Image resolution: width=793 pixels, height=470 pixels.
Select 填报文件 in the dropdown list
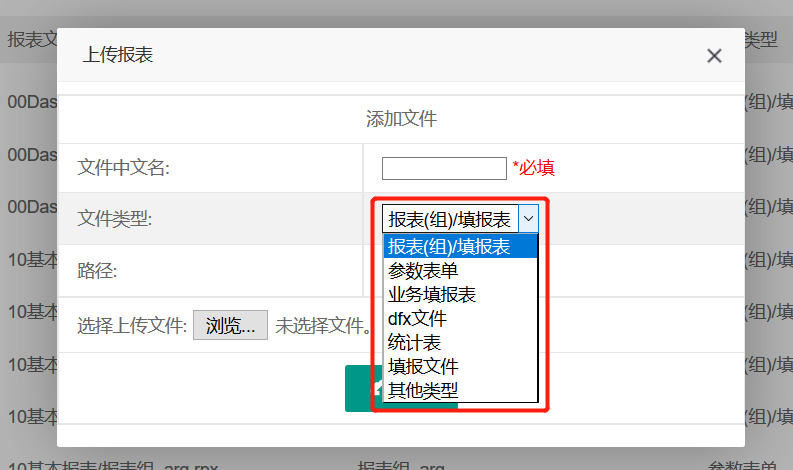click(460, 366)
